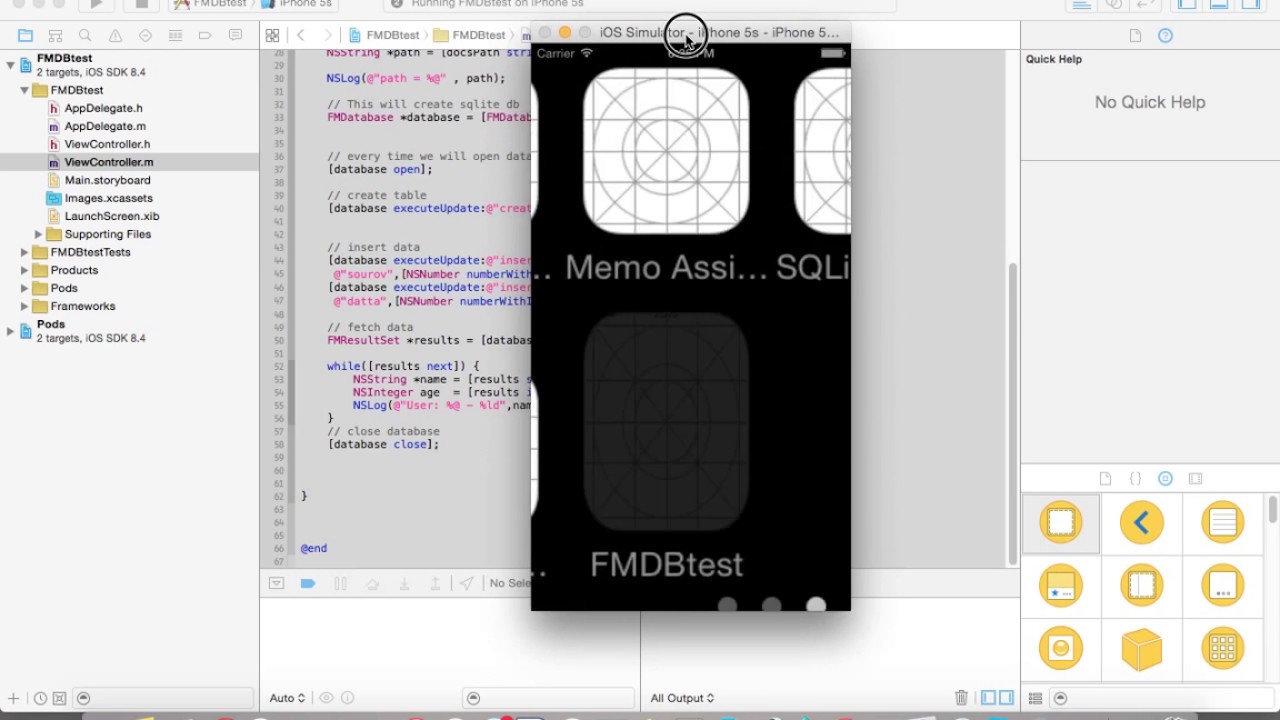Hide the debug area

(x=276, y=583)
